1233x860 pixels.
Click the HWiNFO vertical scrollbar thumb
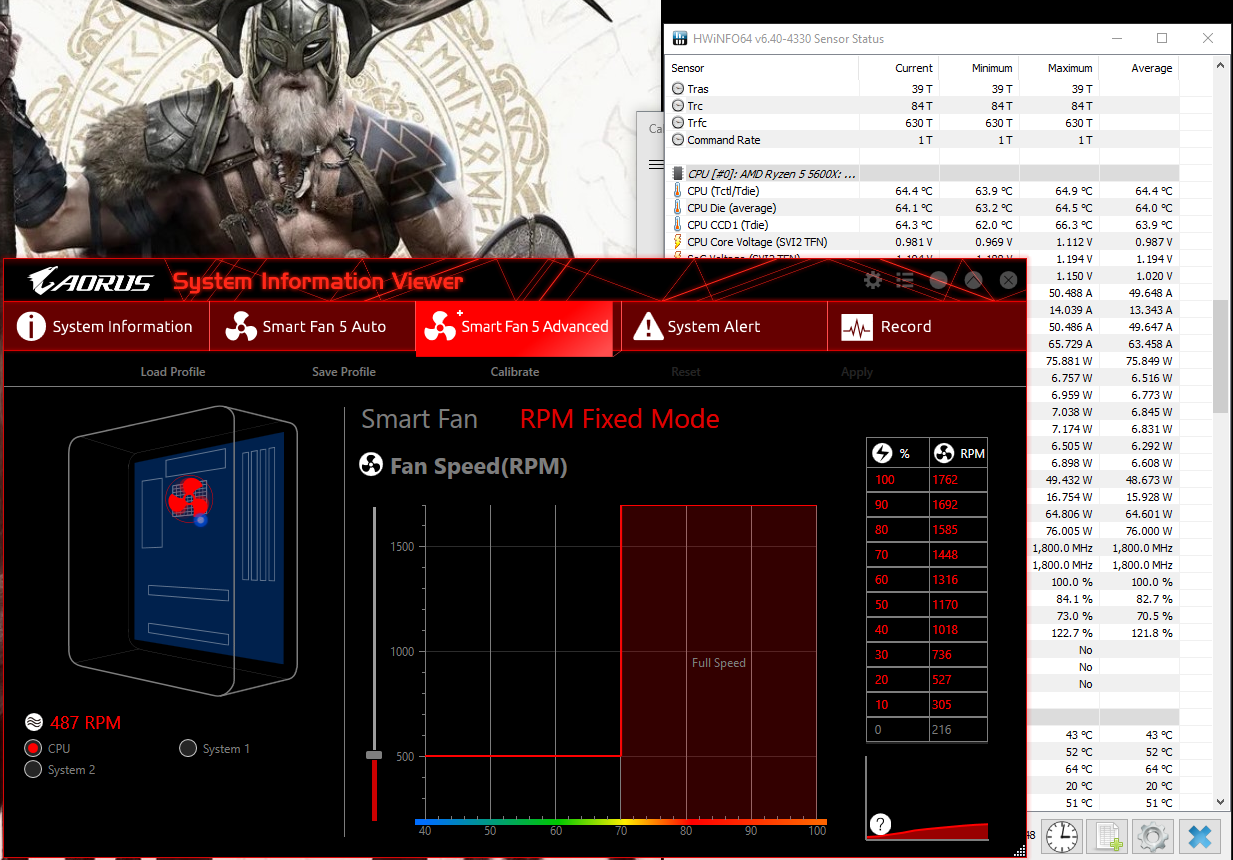(x=1220, y=356)
